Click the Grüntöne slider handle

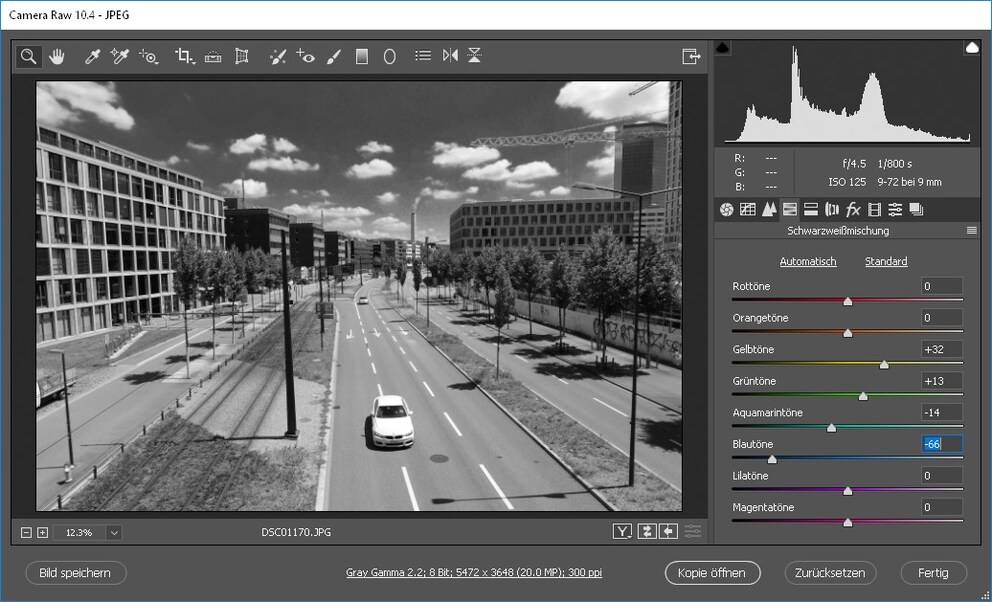pyautogui.click(x=863, y=396)
